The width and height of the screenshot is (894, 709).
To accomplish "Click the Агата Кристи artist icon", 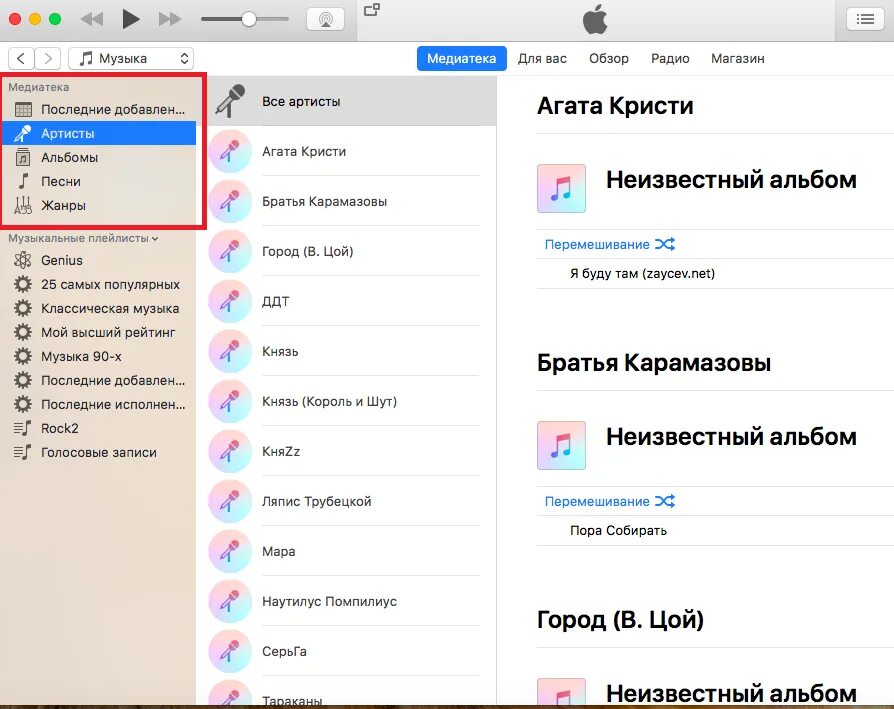I will point(230,151).
